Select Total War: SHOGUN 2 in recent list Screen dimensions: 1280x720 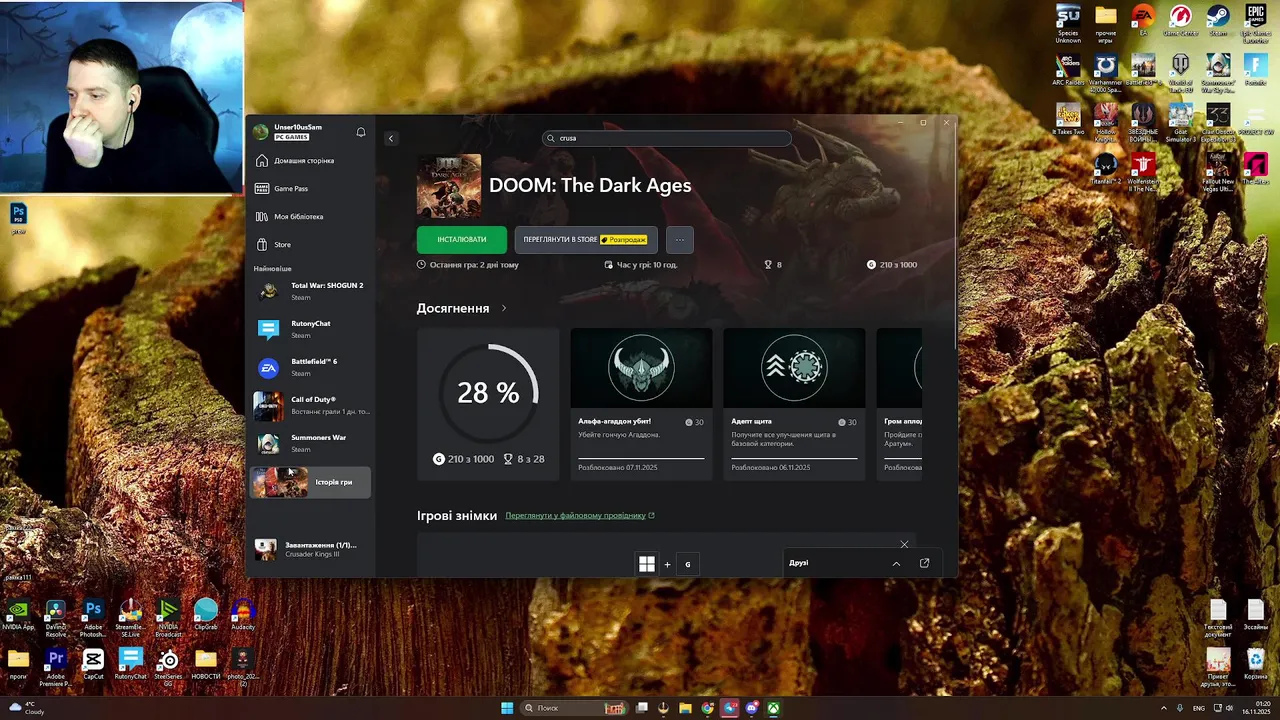pyautogui.click(x=310, y=291)
